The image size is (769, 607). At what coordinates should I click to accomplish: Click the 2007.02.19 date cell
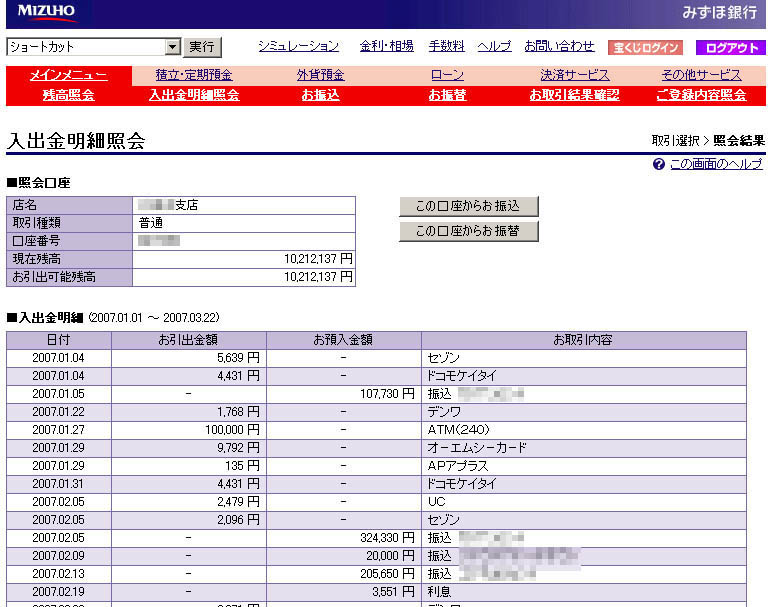coord(58,592)
